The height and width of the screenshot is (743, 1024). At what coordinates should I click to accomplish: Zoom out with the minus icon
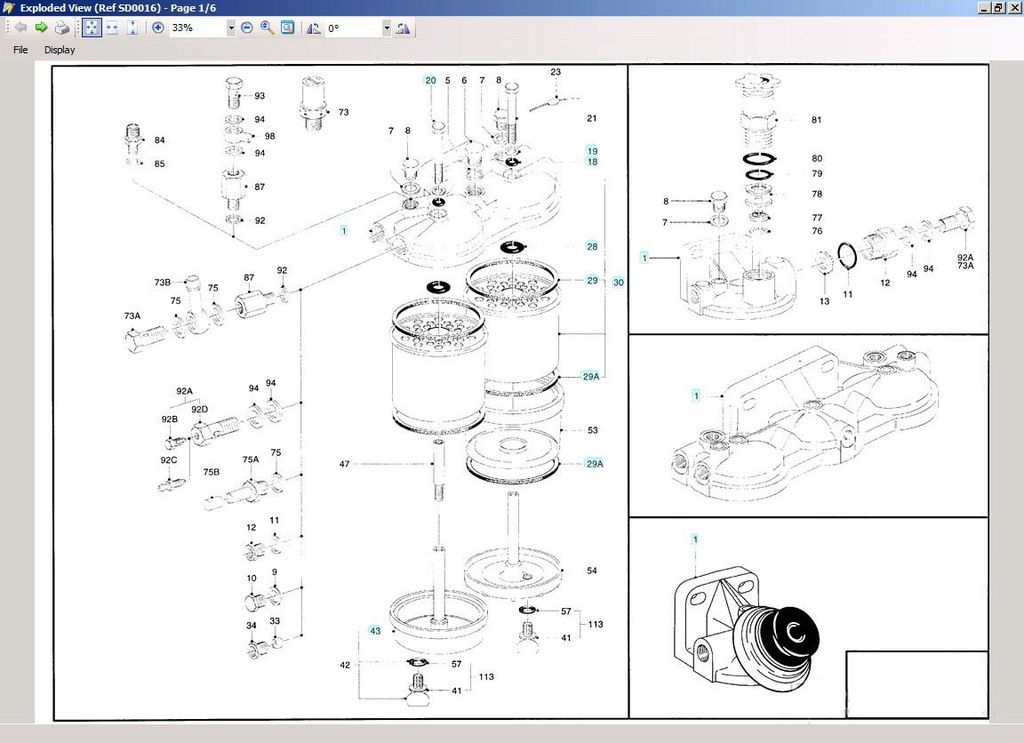point(247,28)
